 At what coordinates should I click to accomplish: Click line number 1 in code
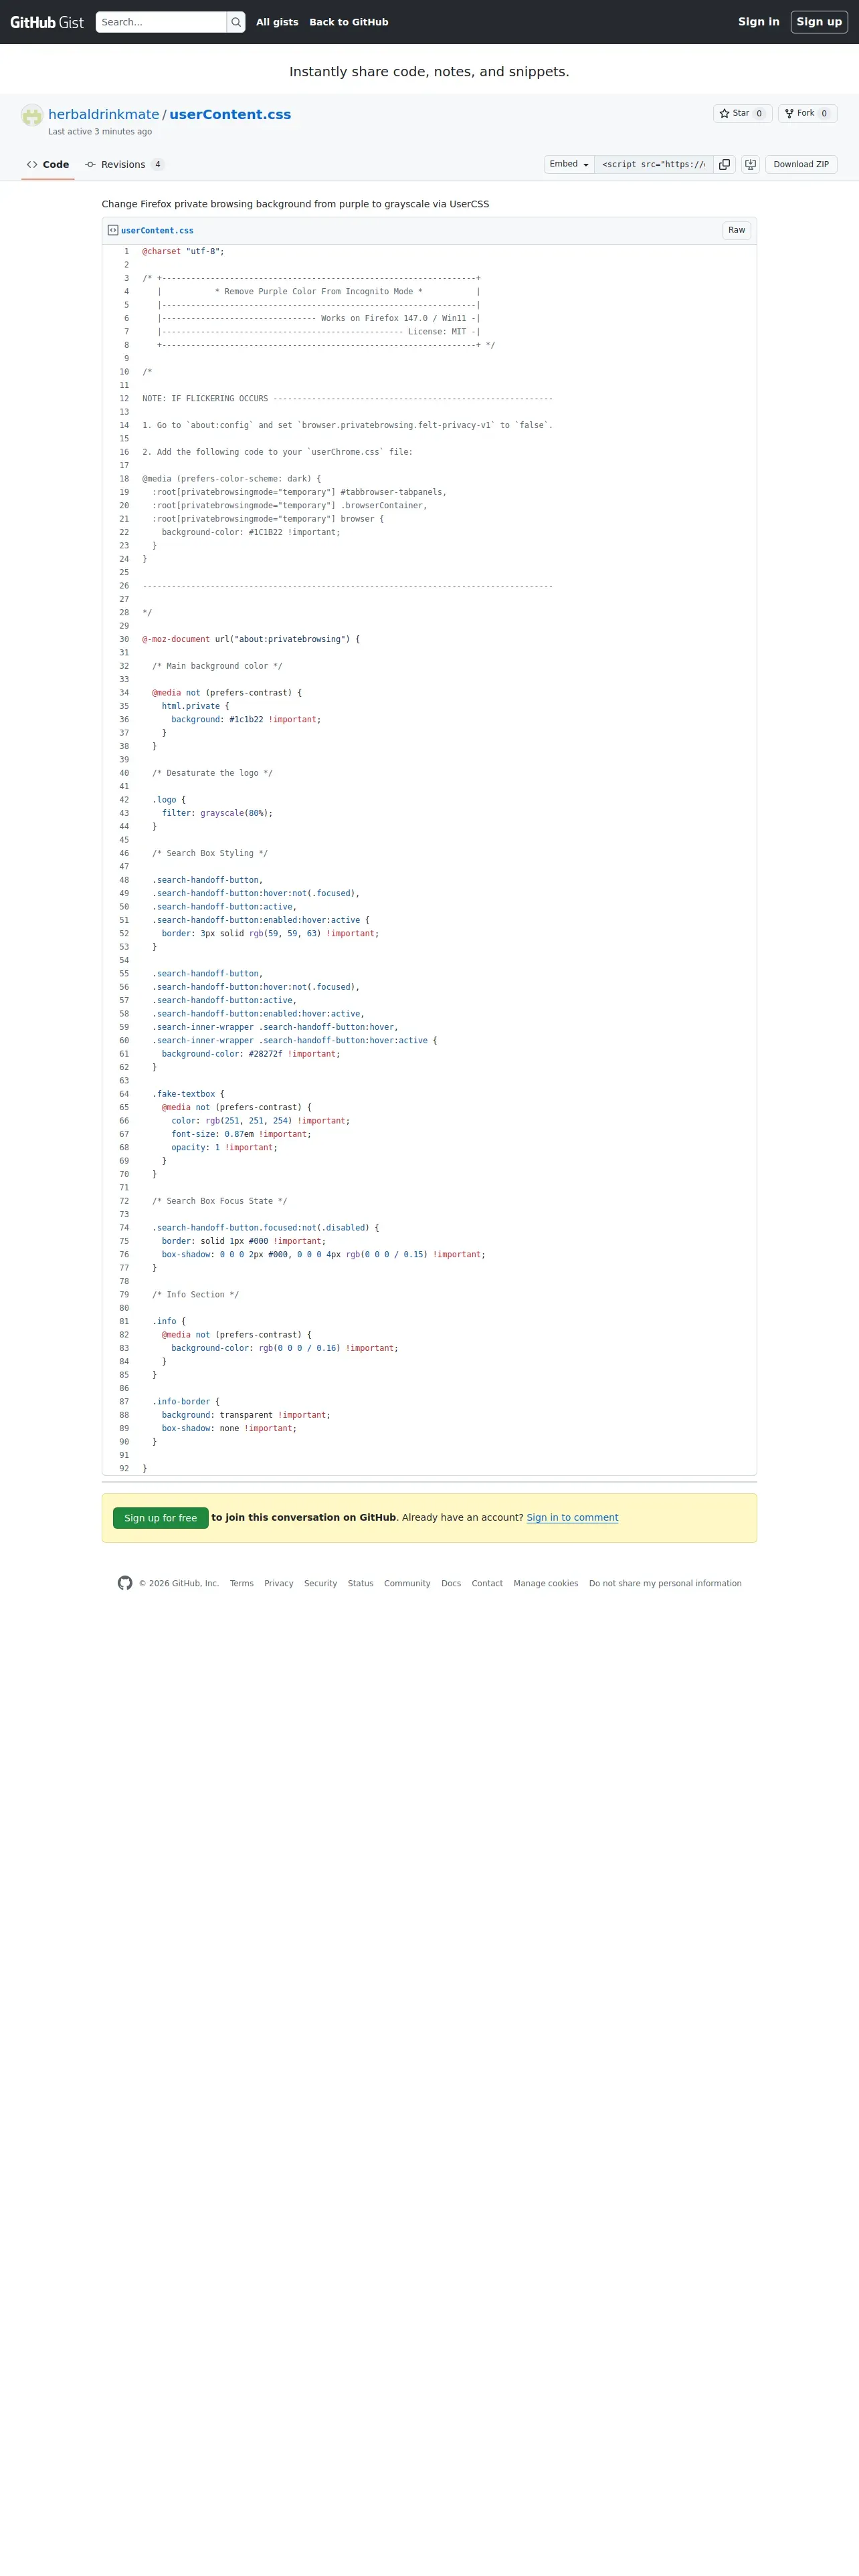click(119, 252)
